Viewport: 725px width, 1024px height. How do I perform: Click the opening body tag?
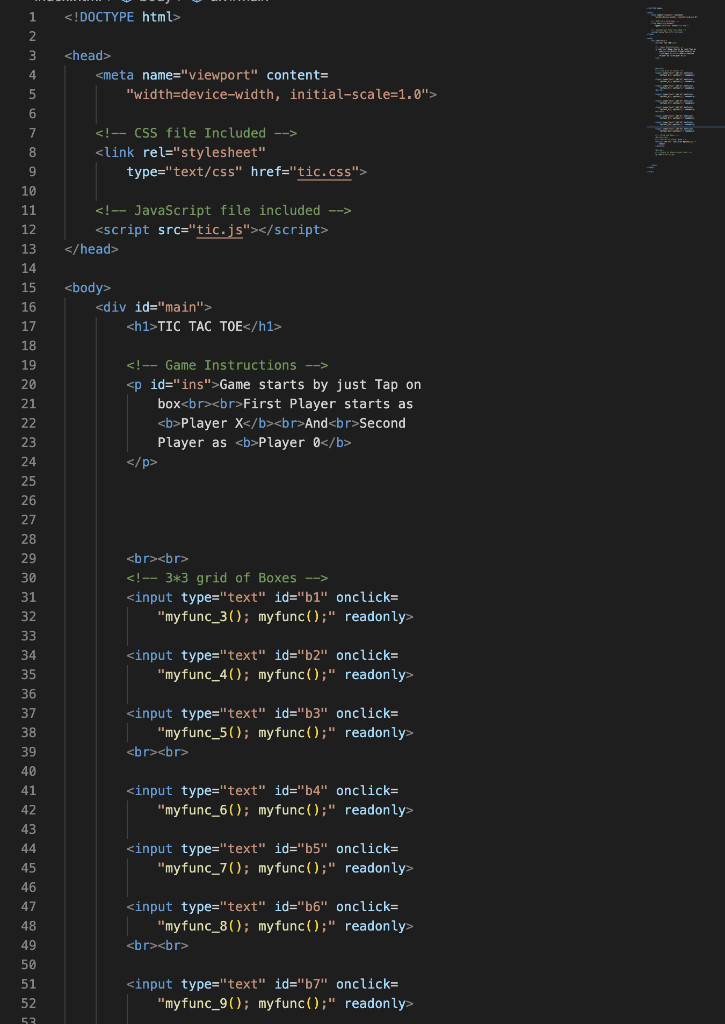(x=88, y=288)
